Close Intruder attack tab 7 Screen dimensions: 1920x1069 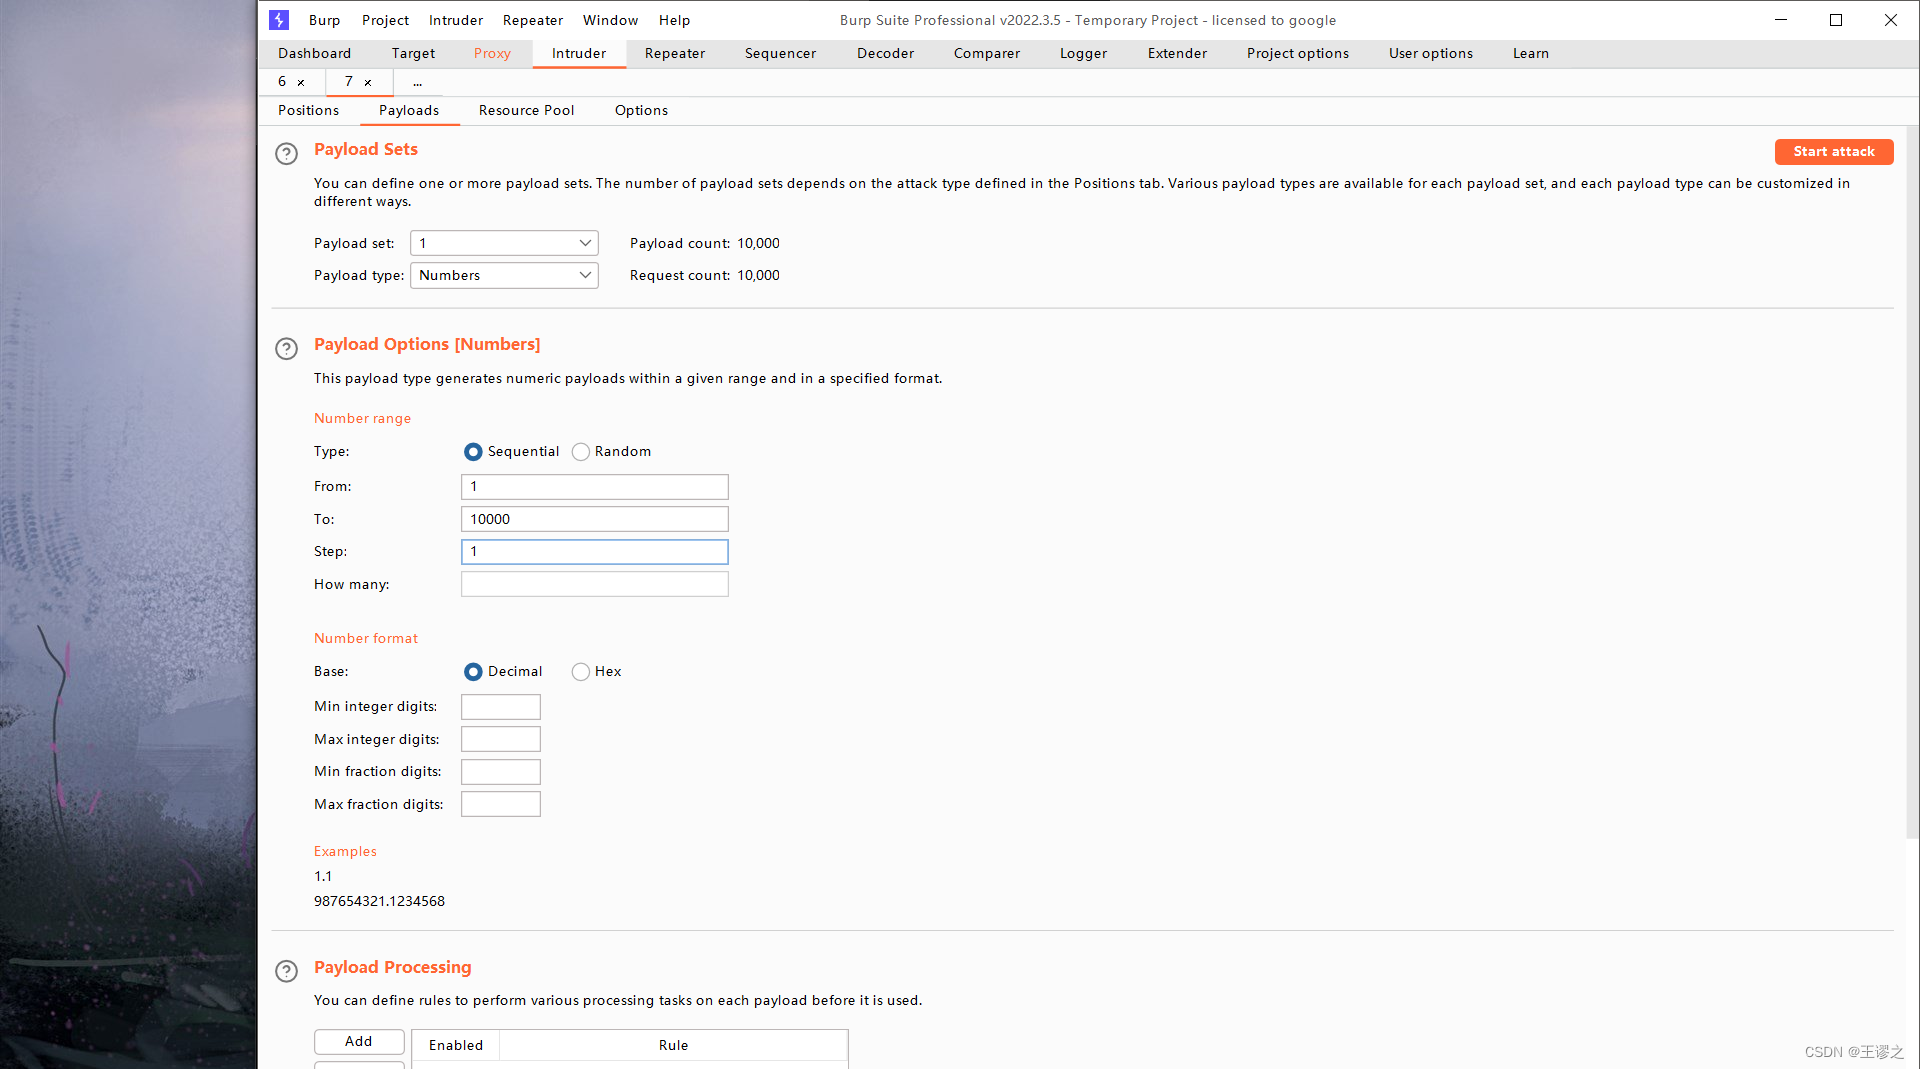coord(368,83)
